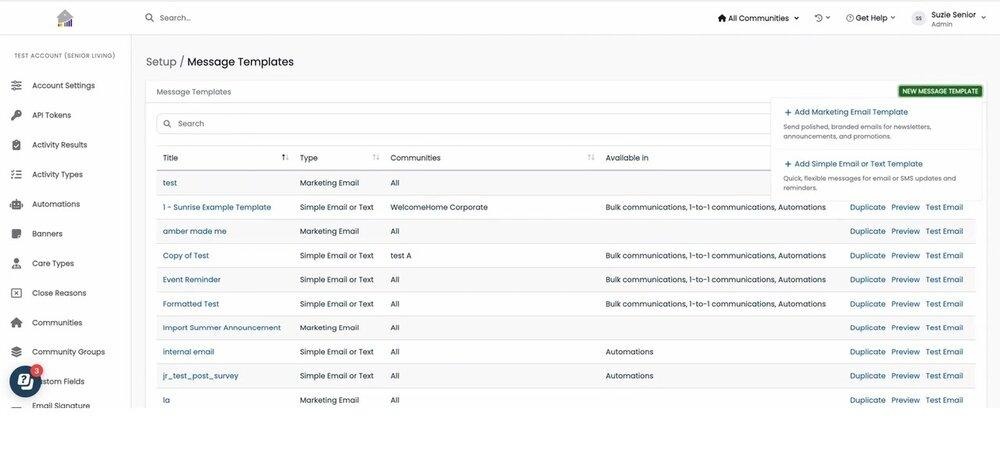
Task: Click New Message Template button
Action: [940, 91]
